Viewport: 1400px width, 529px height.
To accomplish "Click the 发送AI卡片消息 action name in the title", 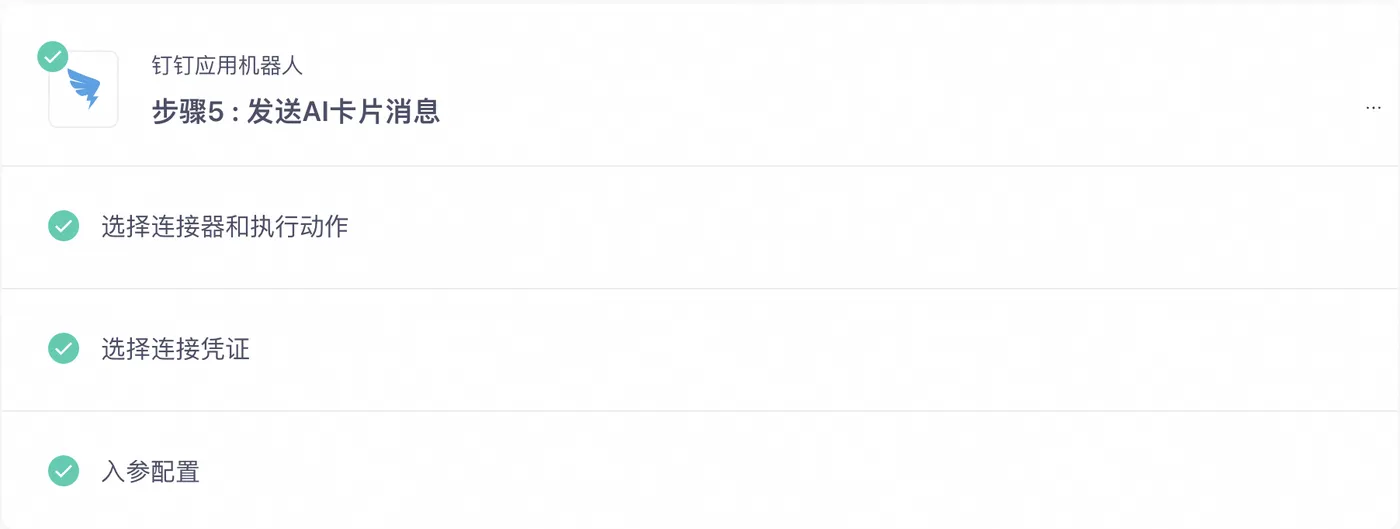I will (x=344, y=111).
